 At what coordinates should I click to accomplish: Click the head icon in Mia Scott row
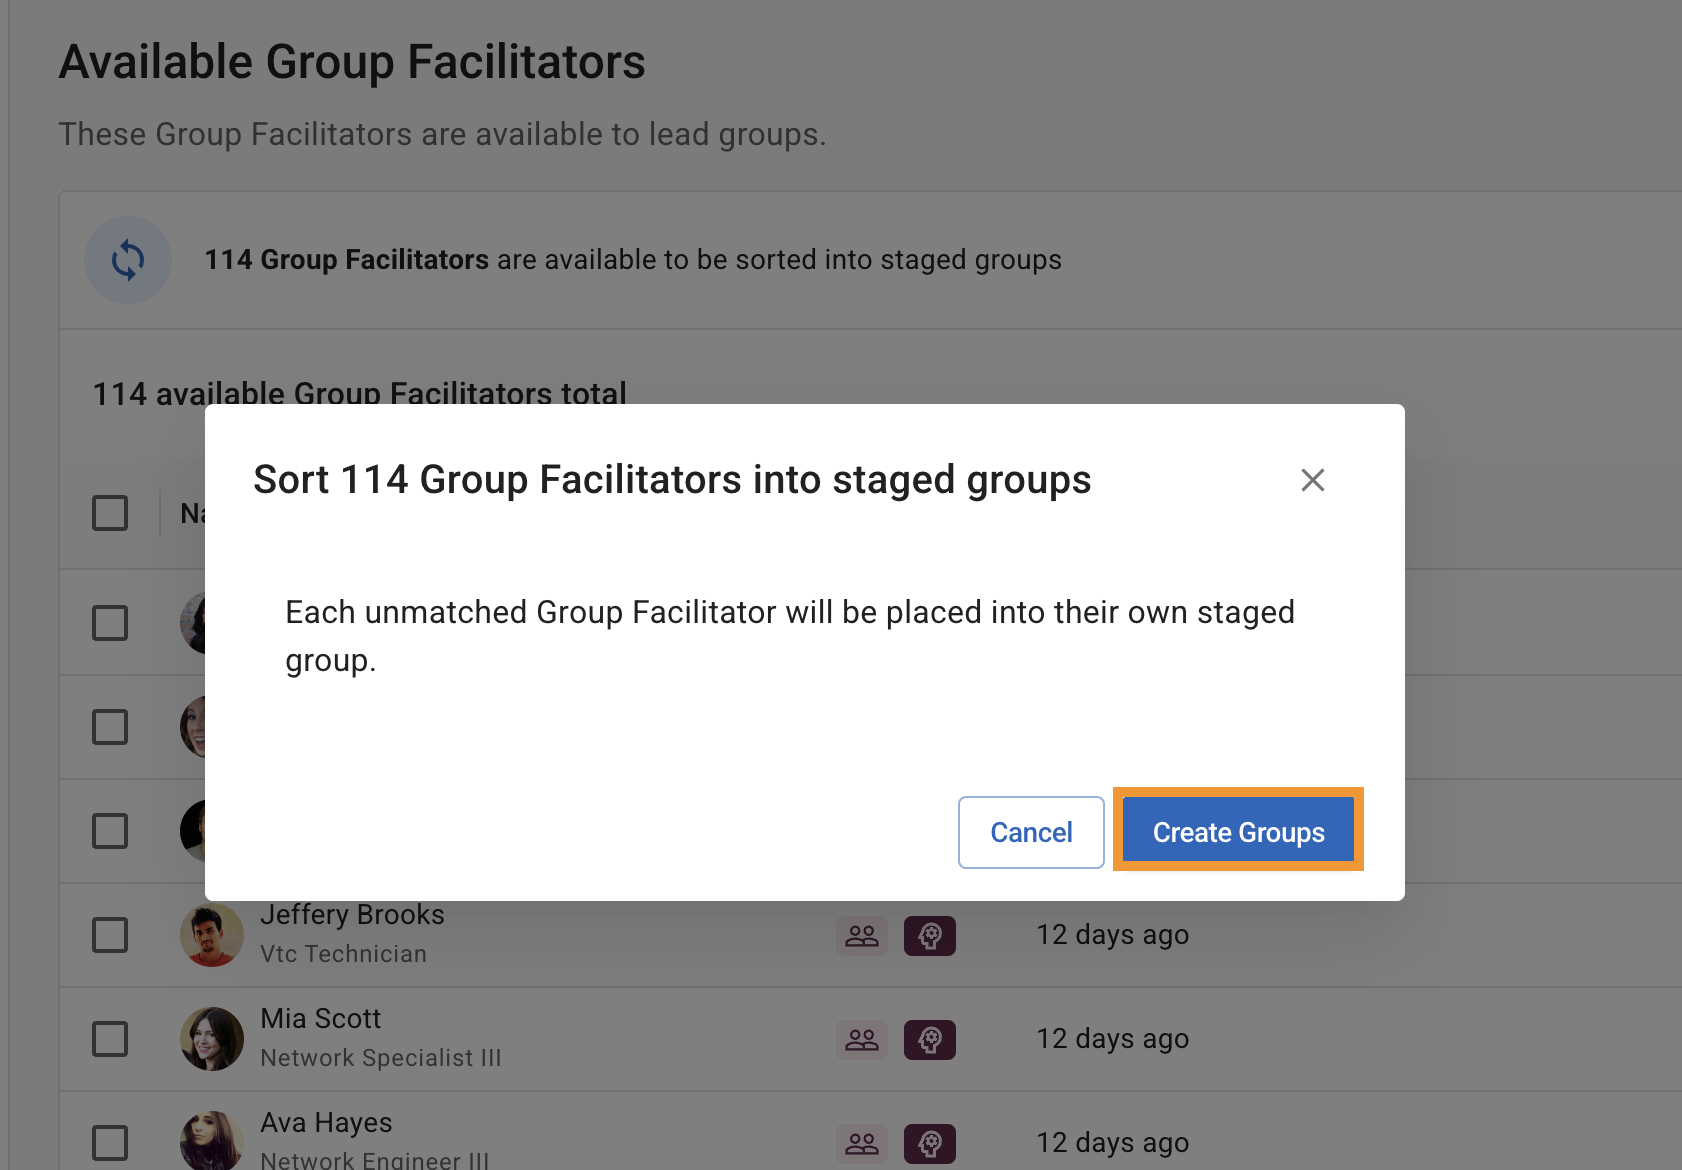(929, 1040)
